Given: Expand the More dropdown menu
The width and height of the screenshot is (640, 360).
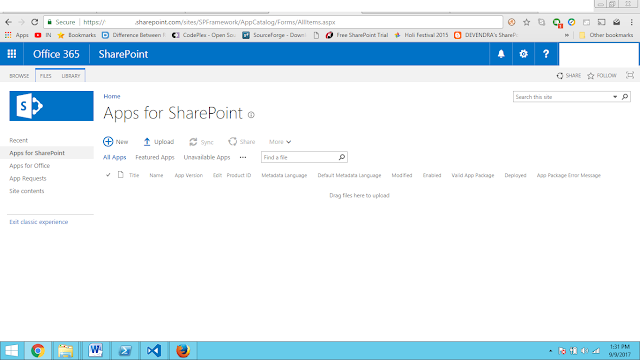Looking at the screenshot, I should pyautogui.click(x=280, y=142).
